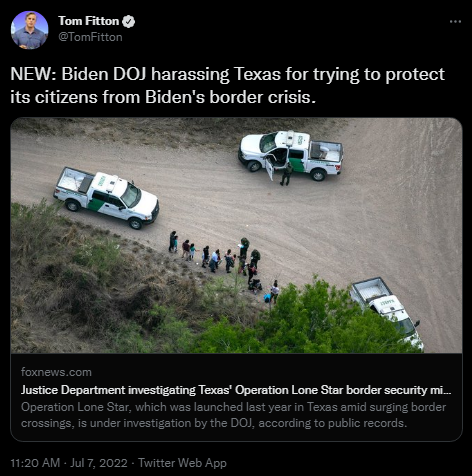Click the tweet text about Biden DOJ
The height and width of the screenshot is (476, 472).
pos(227,86)
